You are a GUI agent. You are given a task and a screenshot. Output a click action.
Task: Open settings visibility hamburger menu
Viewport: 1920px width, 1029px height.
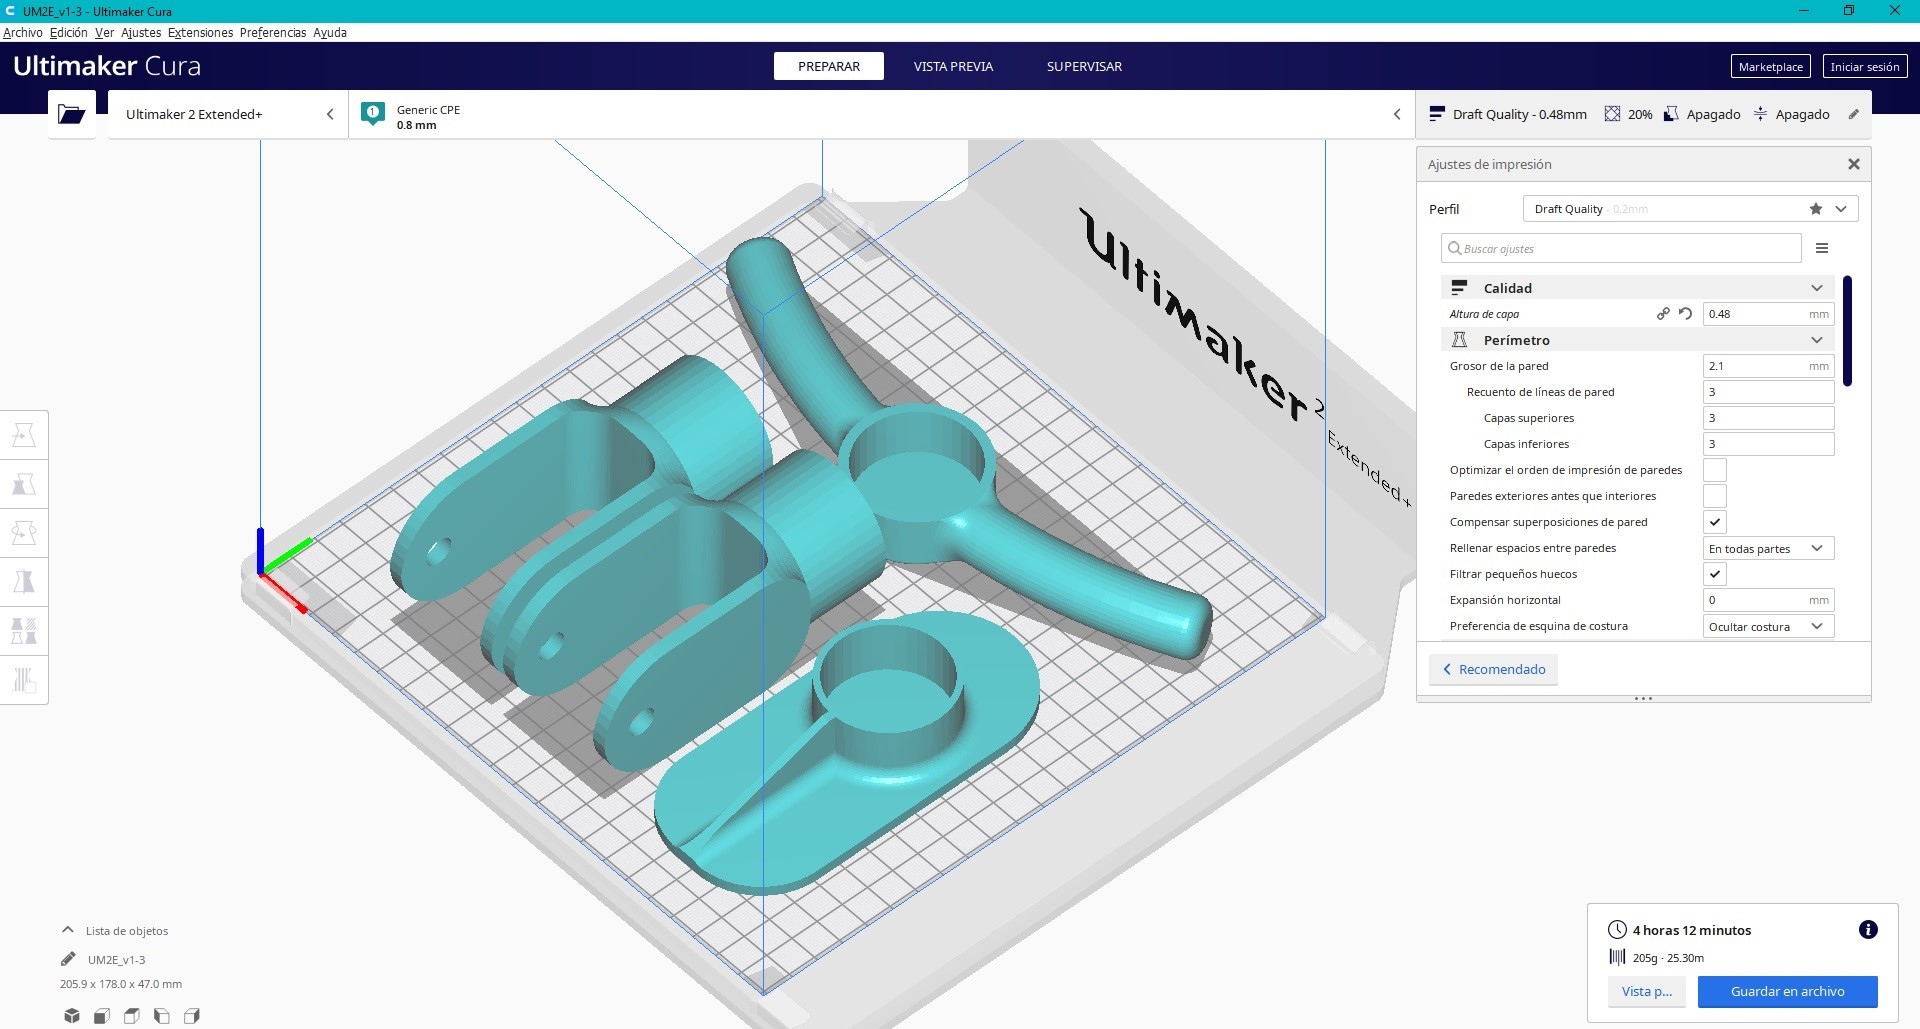[x=1822, y=248]
